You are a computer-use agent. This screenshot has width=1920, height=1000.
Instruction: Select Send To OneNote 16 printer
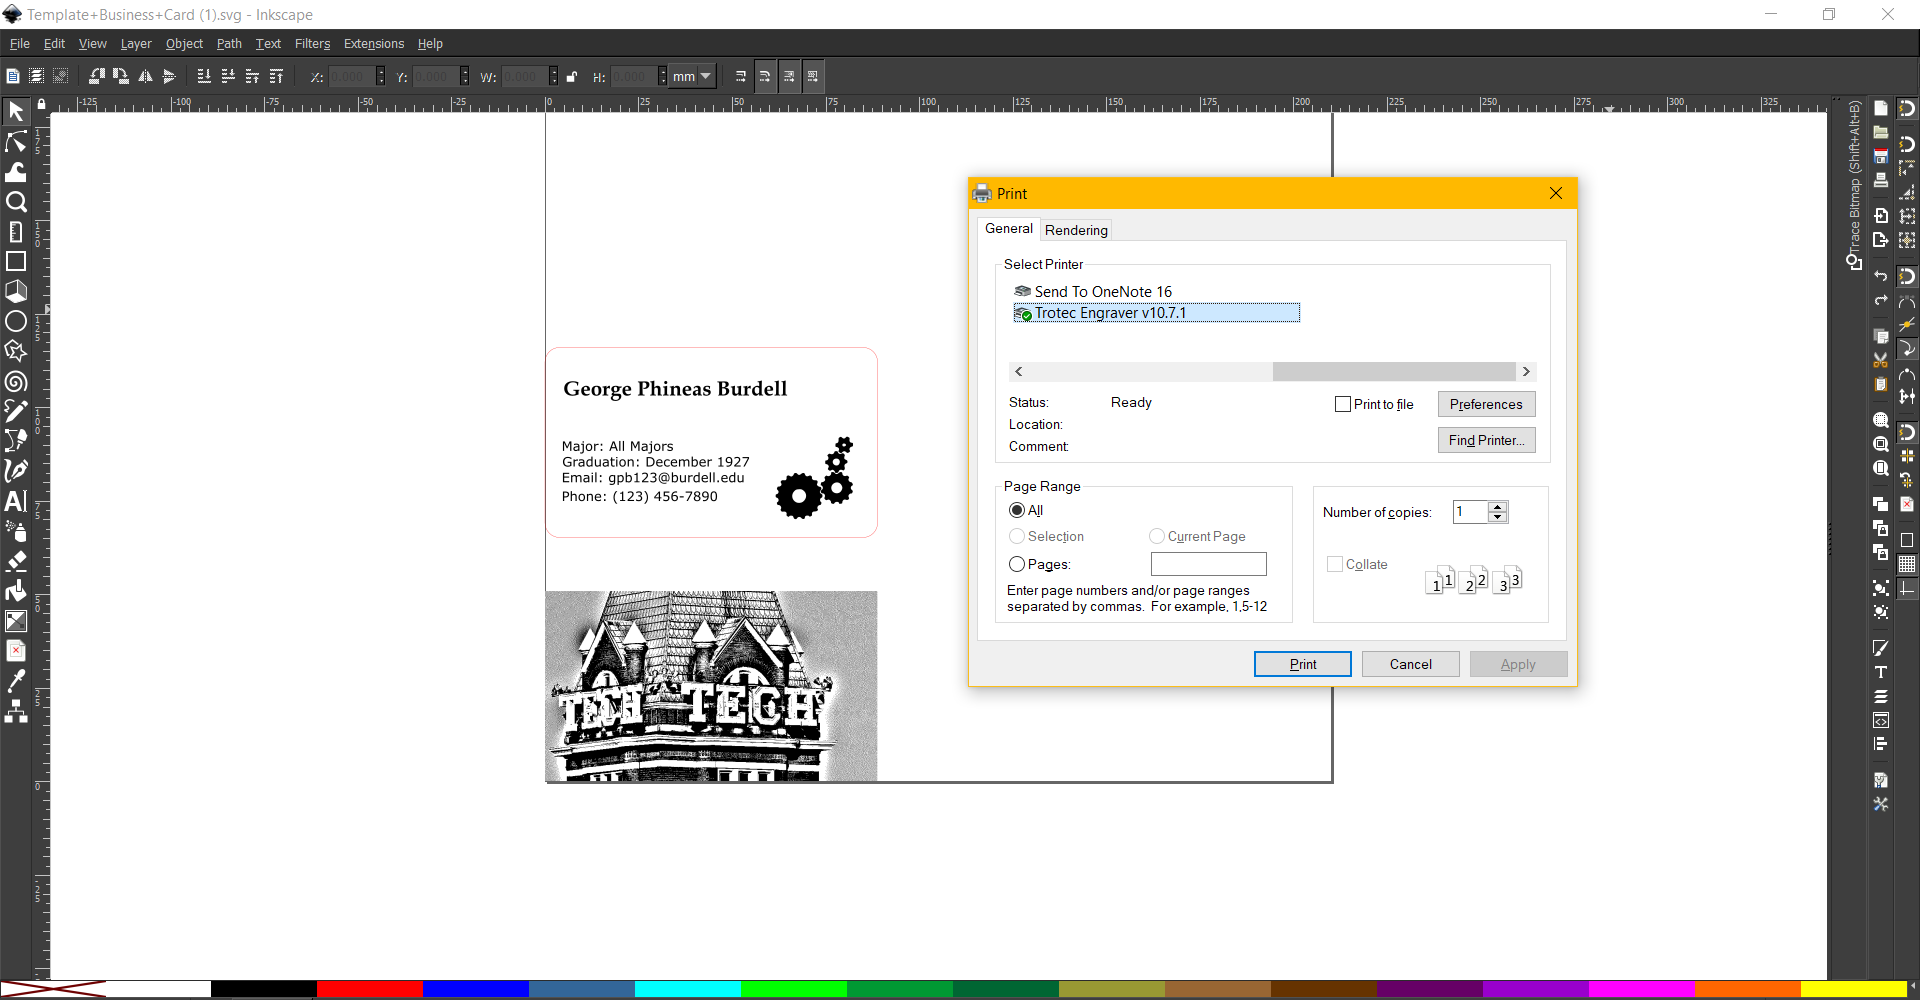point(1093,292)
